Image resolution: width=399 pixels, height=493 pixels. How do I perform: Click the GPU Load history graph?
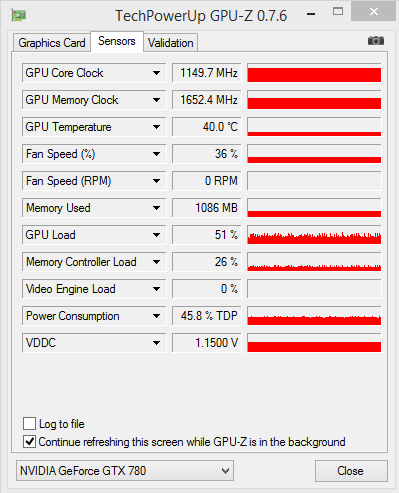[x=314, y=235]
